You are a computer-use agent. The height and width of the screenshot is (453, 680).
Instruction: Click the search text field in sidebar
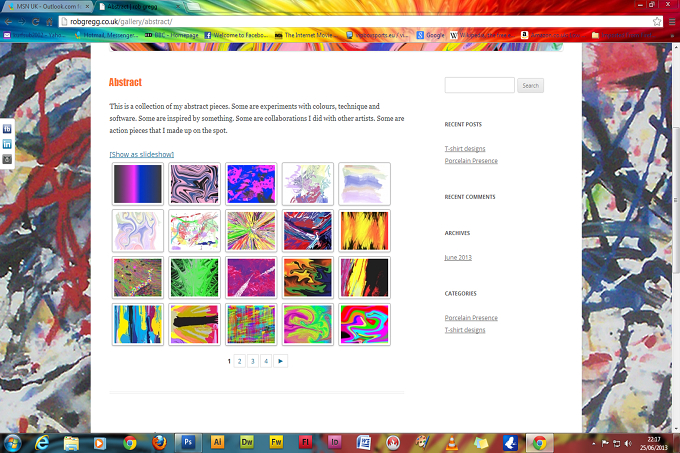coord(480,85)
